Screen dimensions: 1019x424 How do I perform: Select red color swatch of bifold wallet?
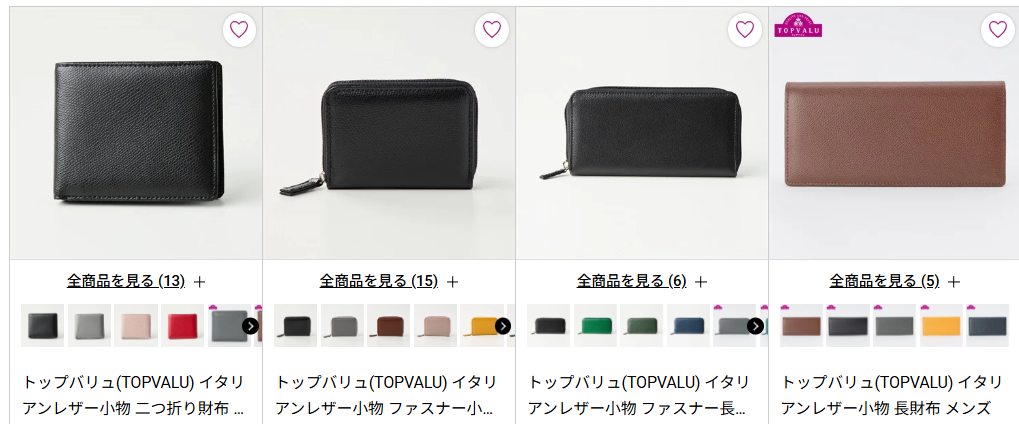(183, 325)
